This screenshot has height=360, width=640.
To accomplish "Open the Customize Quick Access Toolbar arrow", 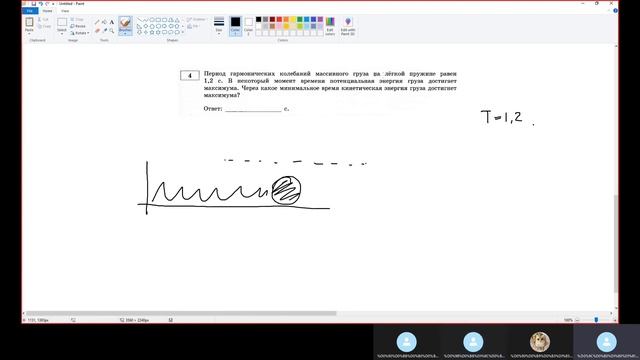I will [53, 4].
